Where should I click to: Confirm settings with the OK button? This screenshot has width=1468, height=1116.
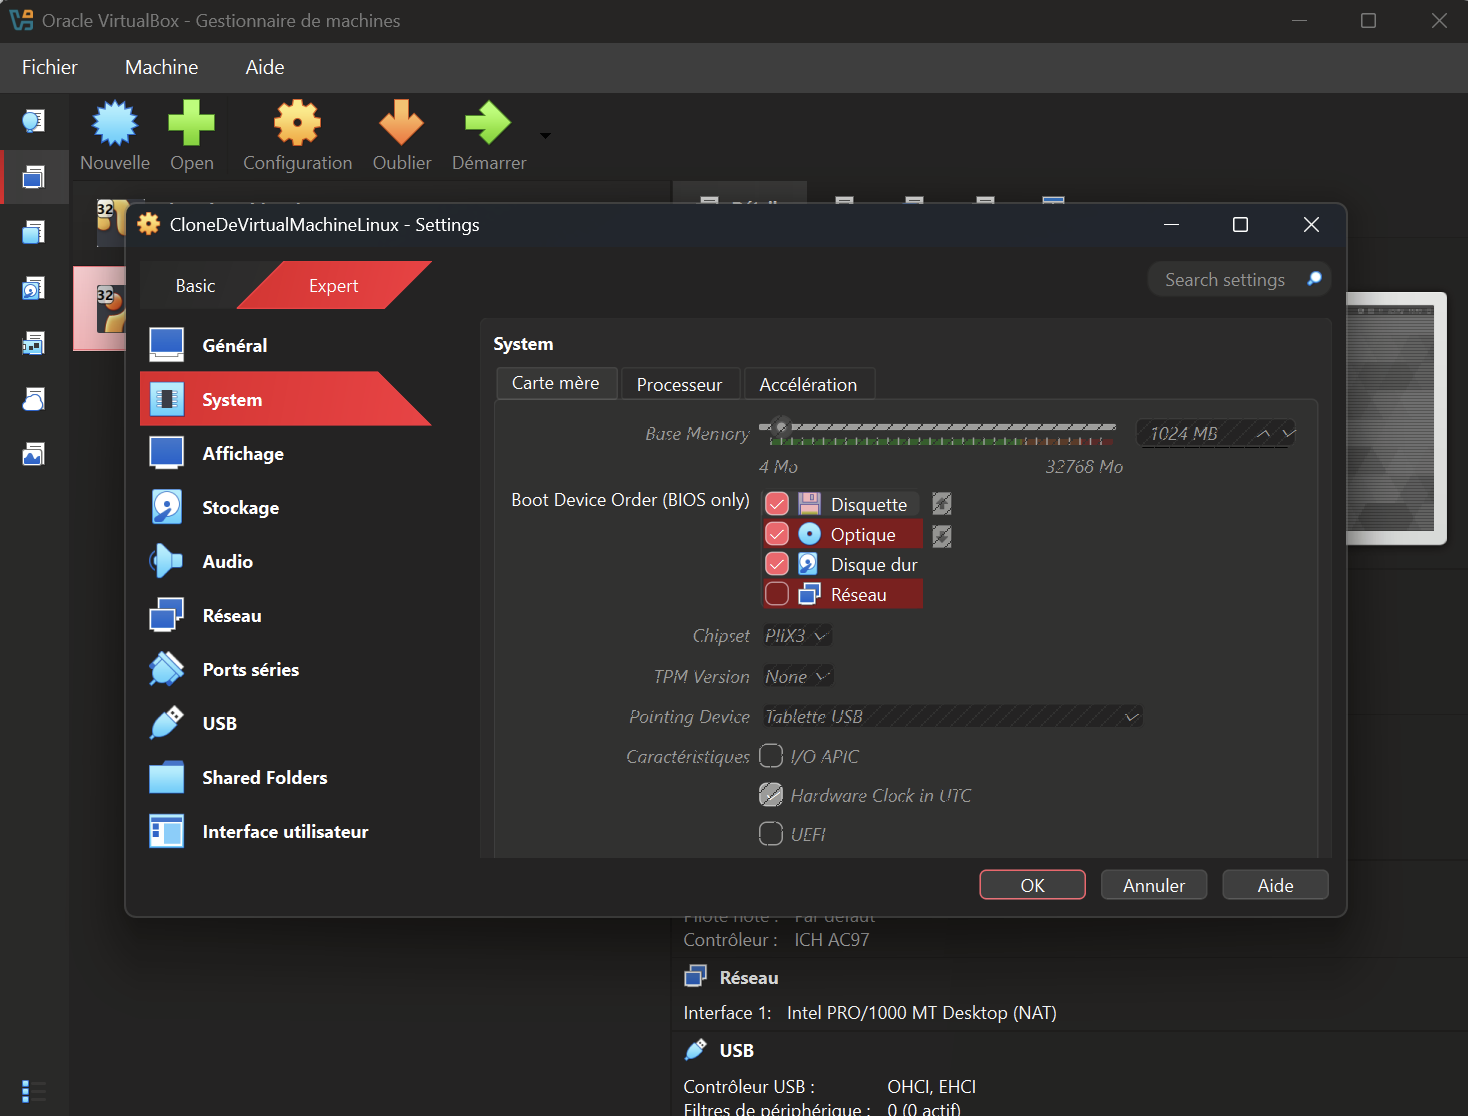[1033, 885]
